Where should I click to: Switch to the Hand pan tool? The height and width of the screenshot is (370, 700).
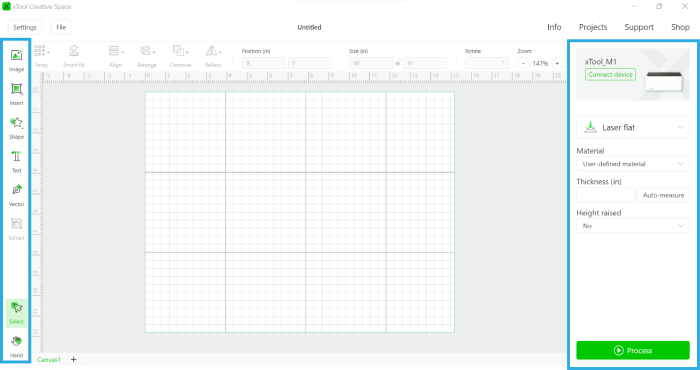[17, 347]
